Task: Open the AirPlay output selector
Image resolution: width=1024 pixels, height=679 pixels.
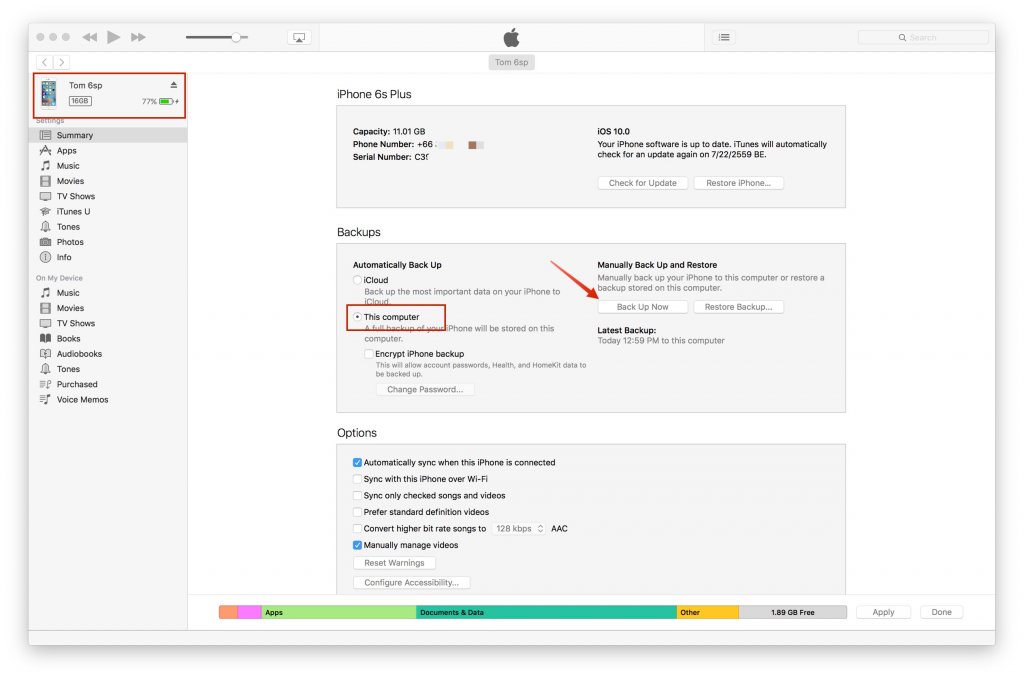Action: (298, 36)
